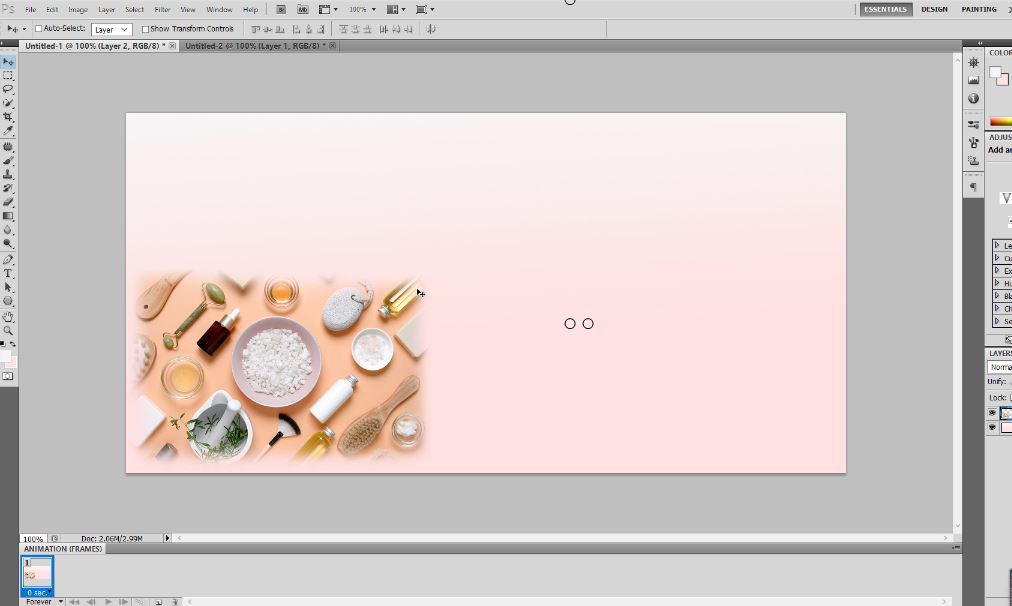Select the Ellipse shape tool
This screenshot has width=1012, height=606.
(8, 301)
